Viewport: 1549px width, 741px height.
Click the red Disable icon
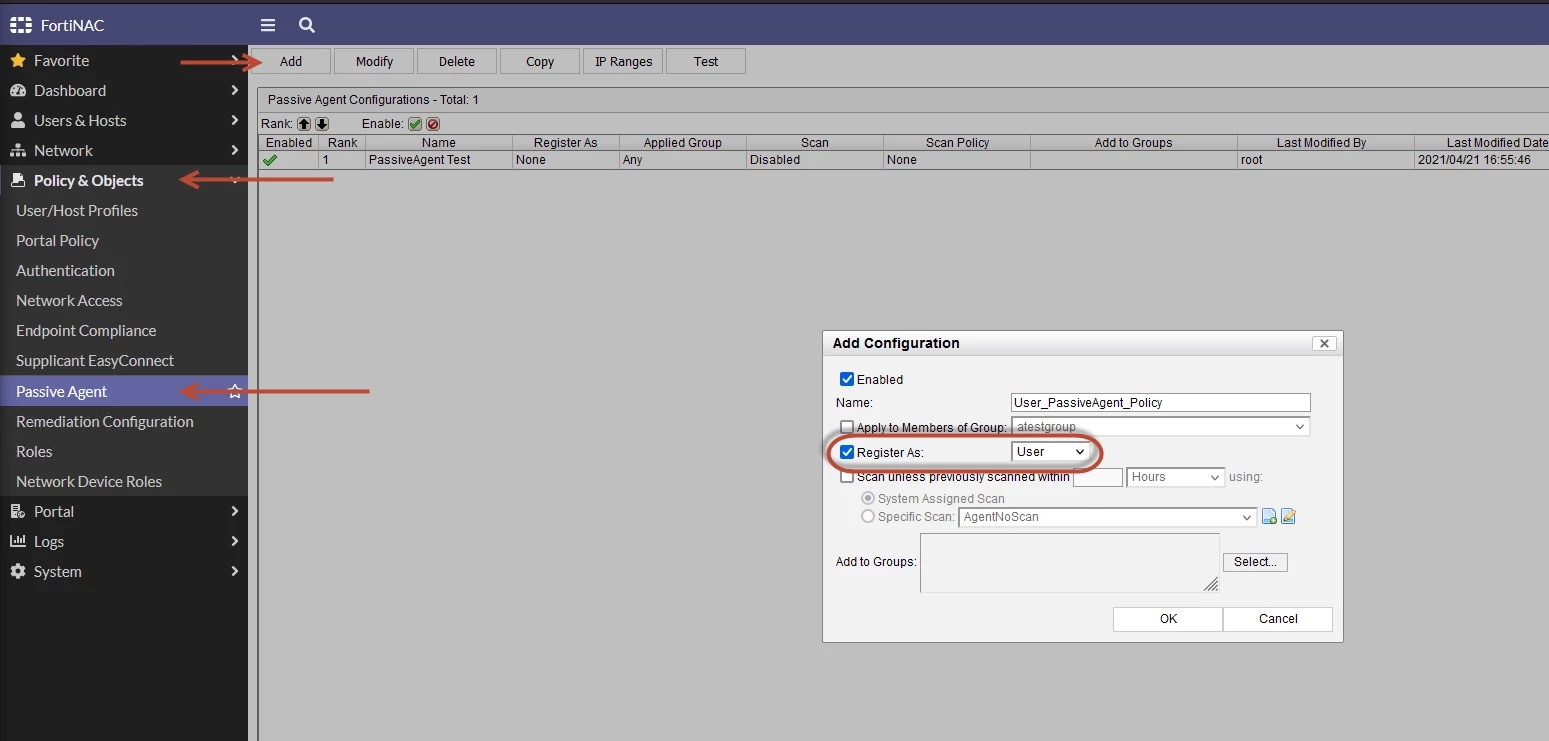[433, 124]
